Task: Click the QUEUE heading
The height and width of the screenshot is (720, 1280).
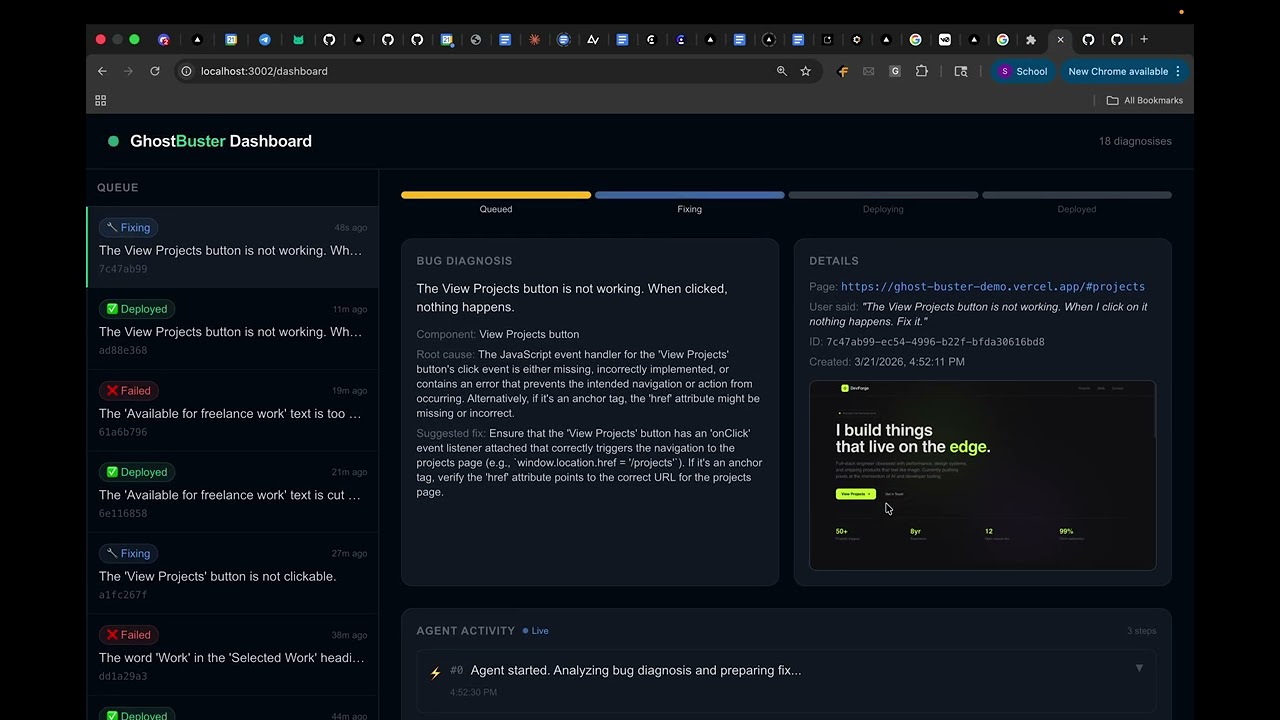Action: (x=118, y=187)
